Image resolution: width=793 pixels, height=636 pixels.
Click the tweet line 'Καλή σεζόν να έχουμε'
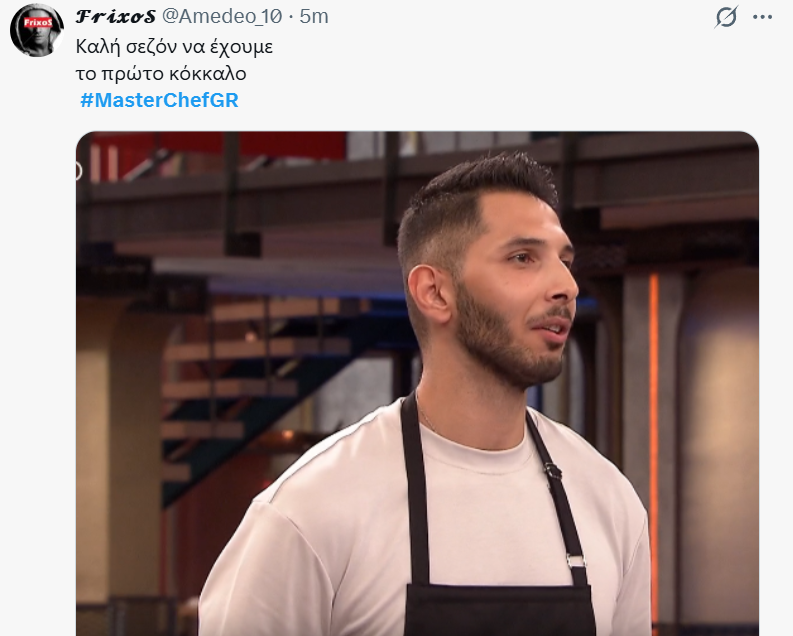pos(174,47)
